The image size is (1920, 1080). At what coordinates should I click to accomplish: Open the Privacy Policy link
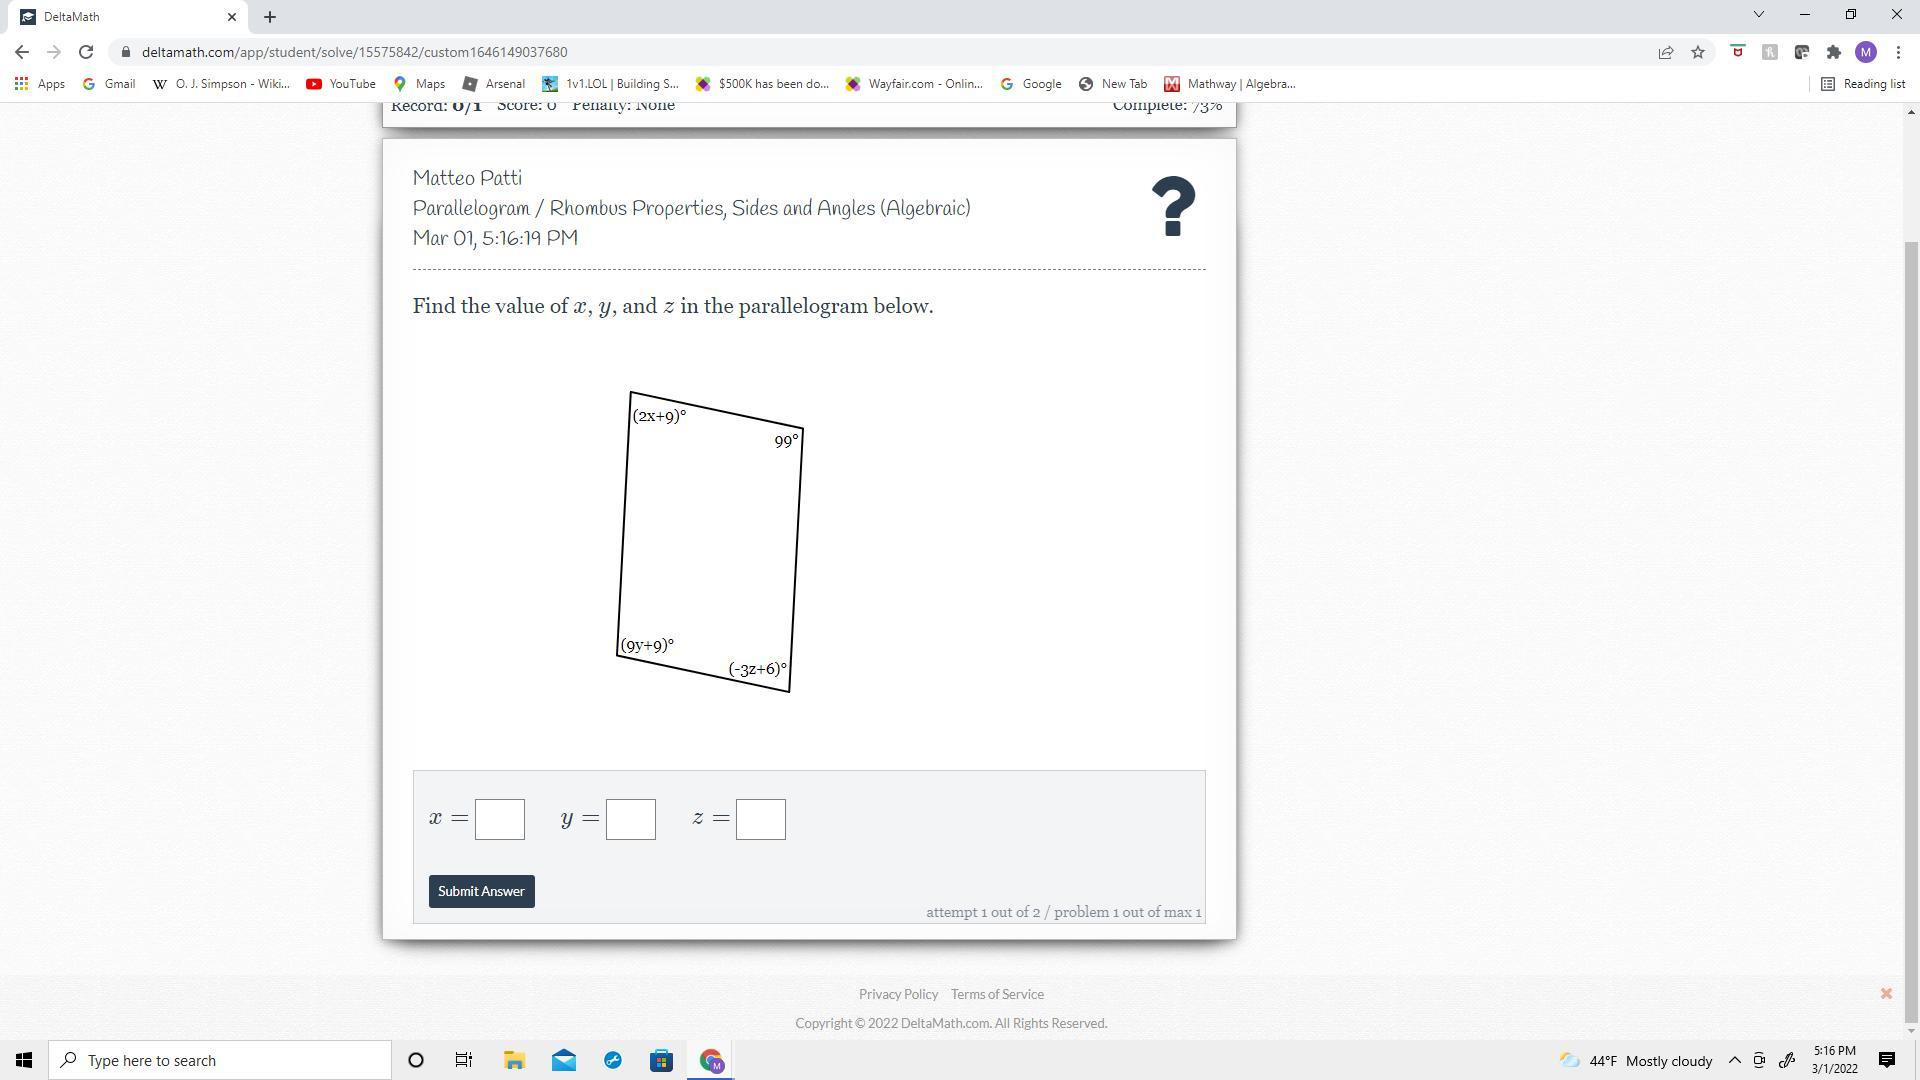point(898,994)
